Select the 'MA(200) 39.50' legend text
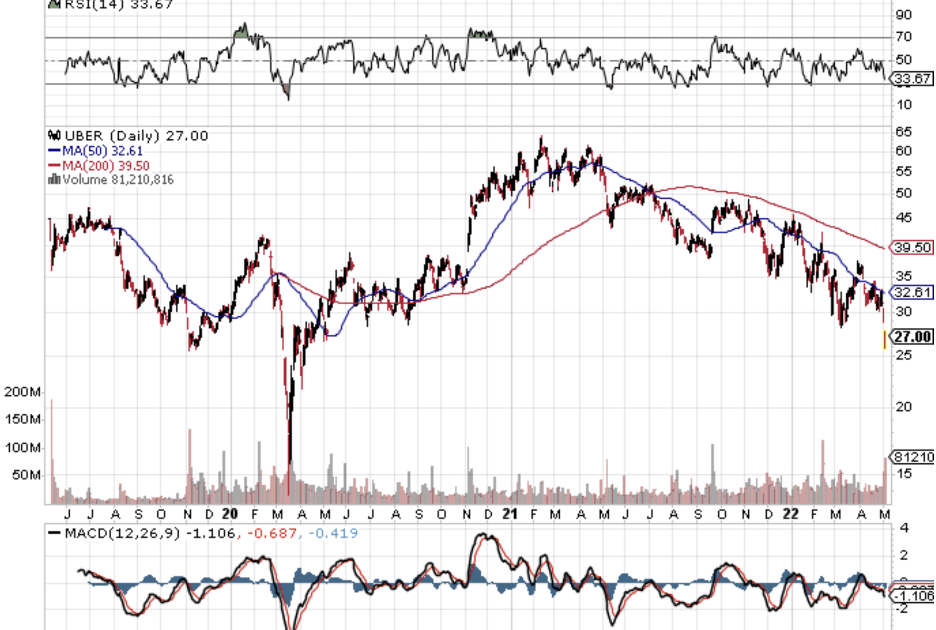Image resolution: width=936 pixels, height=630 pixels. [x=106, y=166]
